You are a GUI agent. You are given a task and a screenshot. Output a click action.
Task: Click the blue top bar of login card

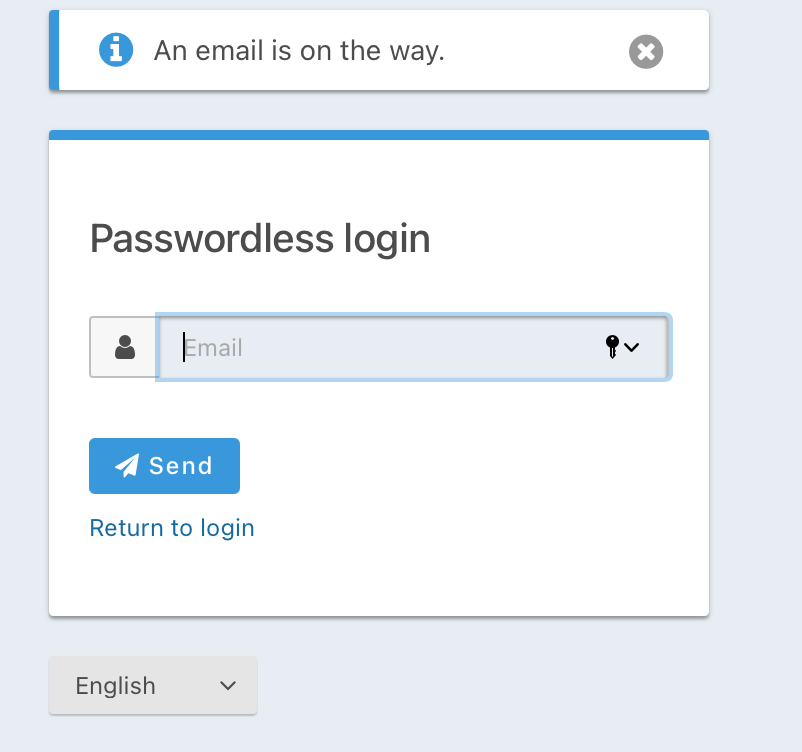click(x=379, y=135)
